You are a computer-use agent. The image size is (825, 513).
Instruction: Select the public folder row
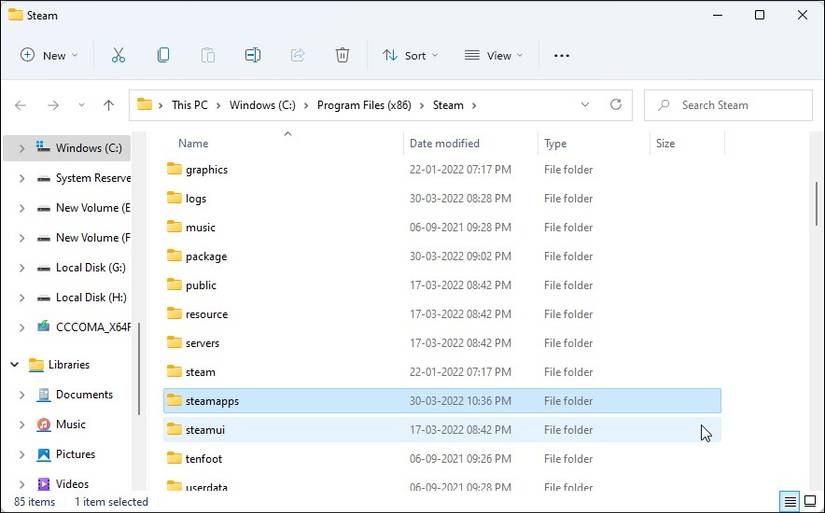(442, 285)
